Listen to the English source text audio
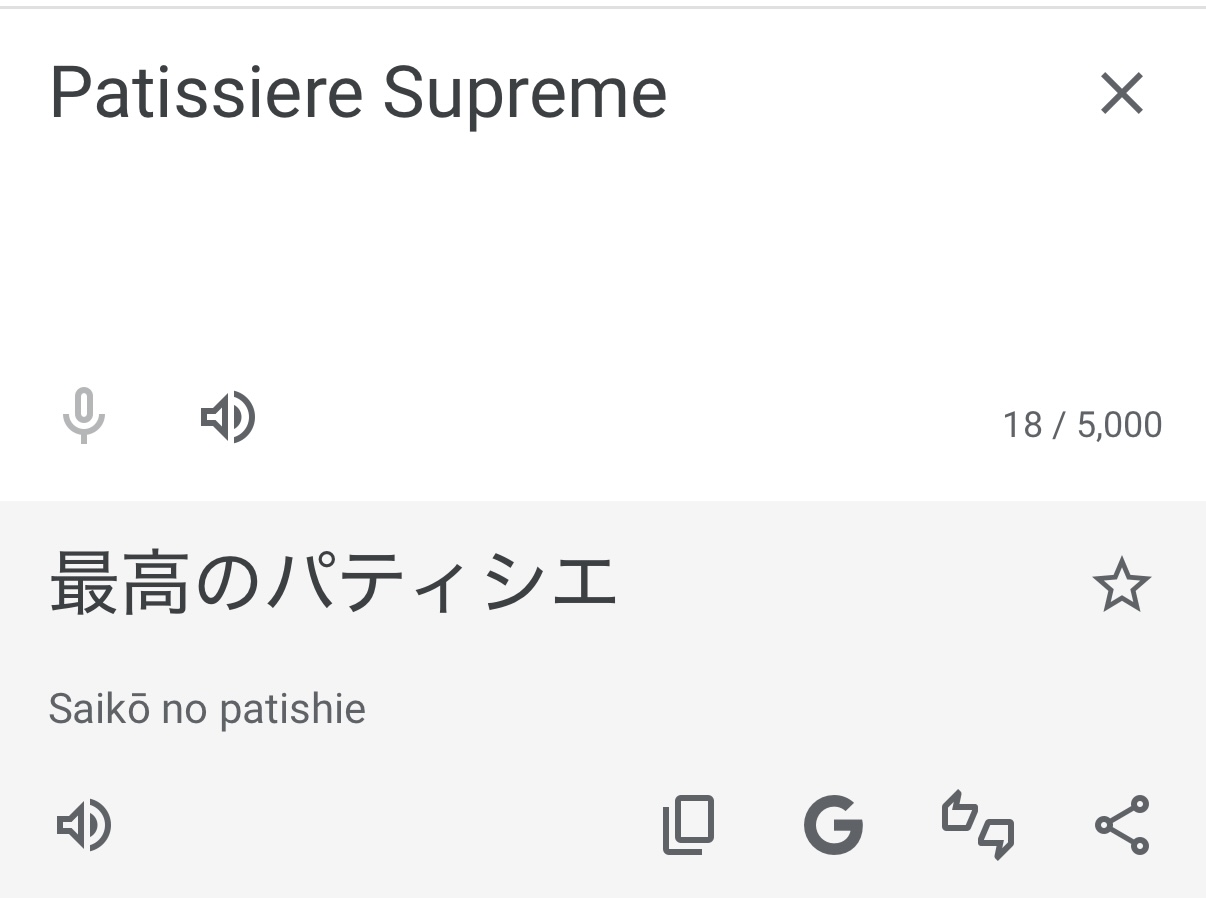The height and width of the screenshot is (898, 1206). pyautogui.click(x=228, y=417)
